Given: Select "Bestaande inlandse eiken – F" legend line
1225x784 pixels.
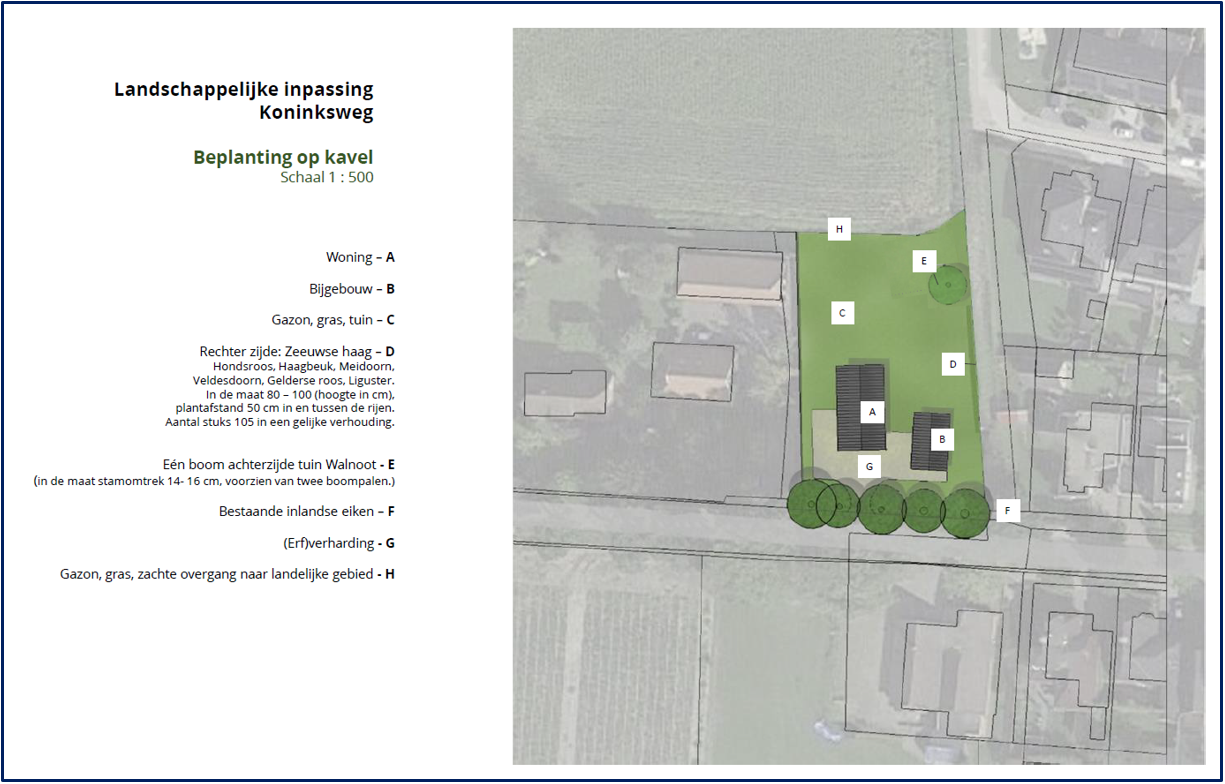Looking at the screenshot, I should (307, 511).
